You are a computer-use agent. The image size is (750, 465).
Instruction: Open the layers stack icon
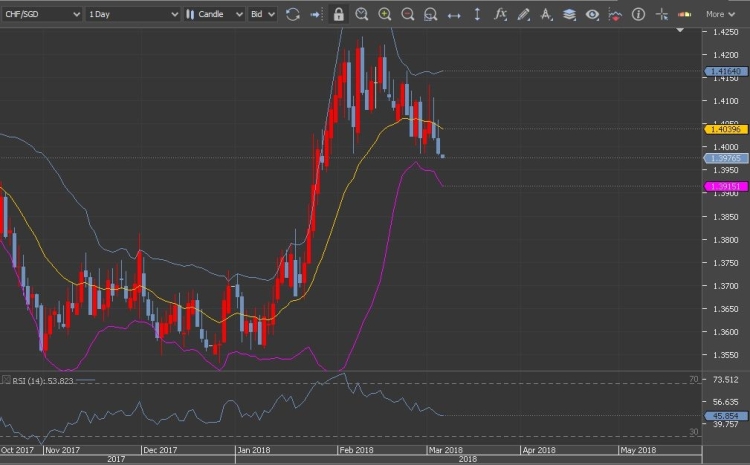569,14
